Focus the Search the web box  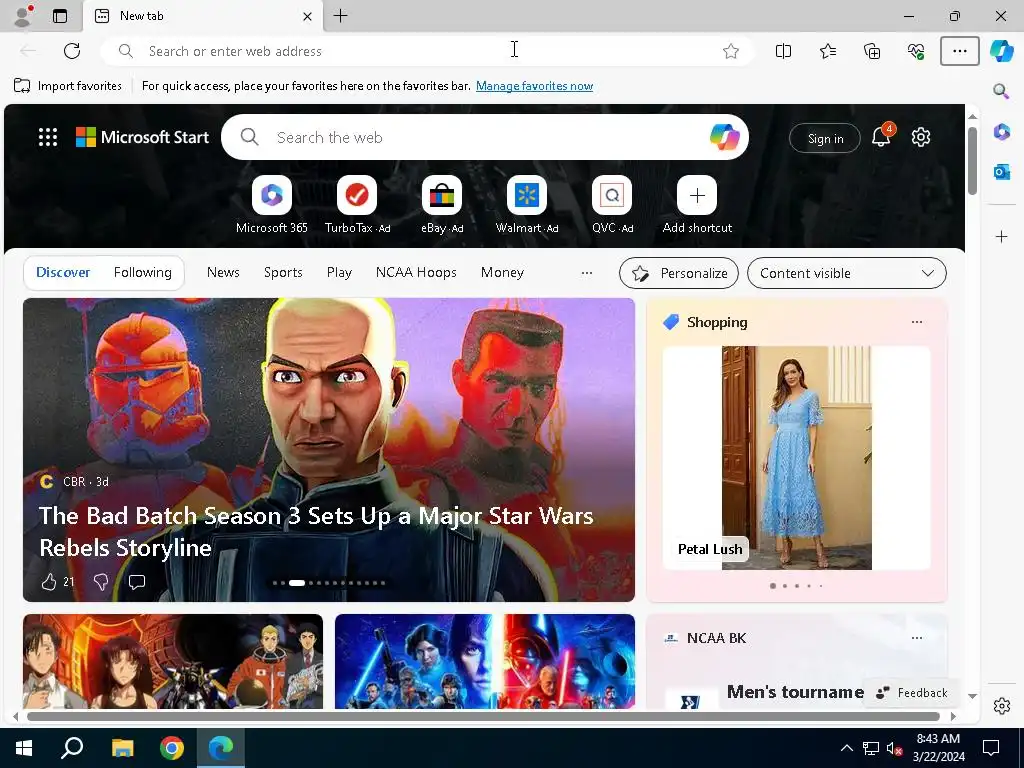(485, 137)
